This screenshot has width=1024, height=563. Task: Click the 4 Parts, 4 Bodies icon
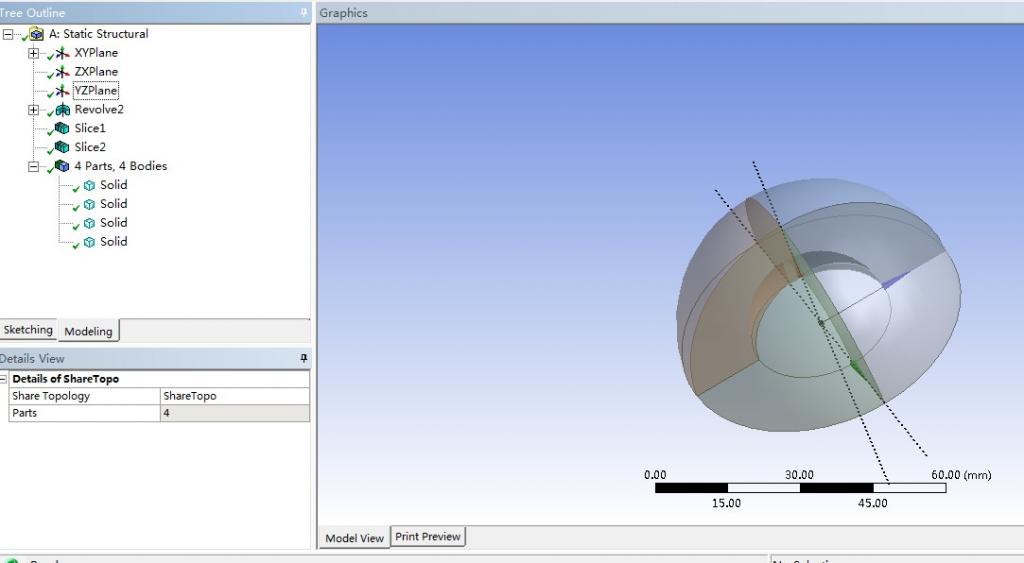(x=62, y=167)
